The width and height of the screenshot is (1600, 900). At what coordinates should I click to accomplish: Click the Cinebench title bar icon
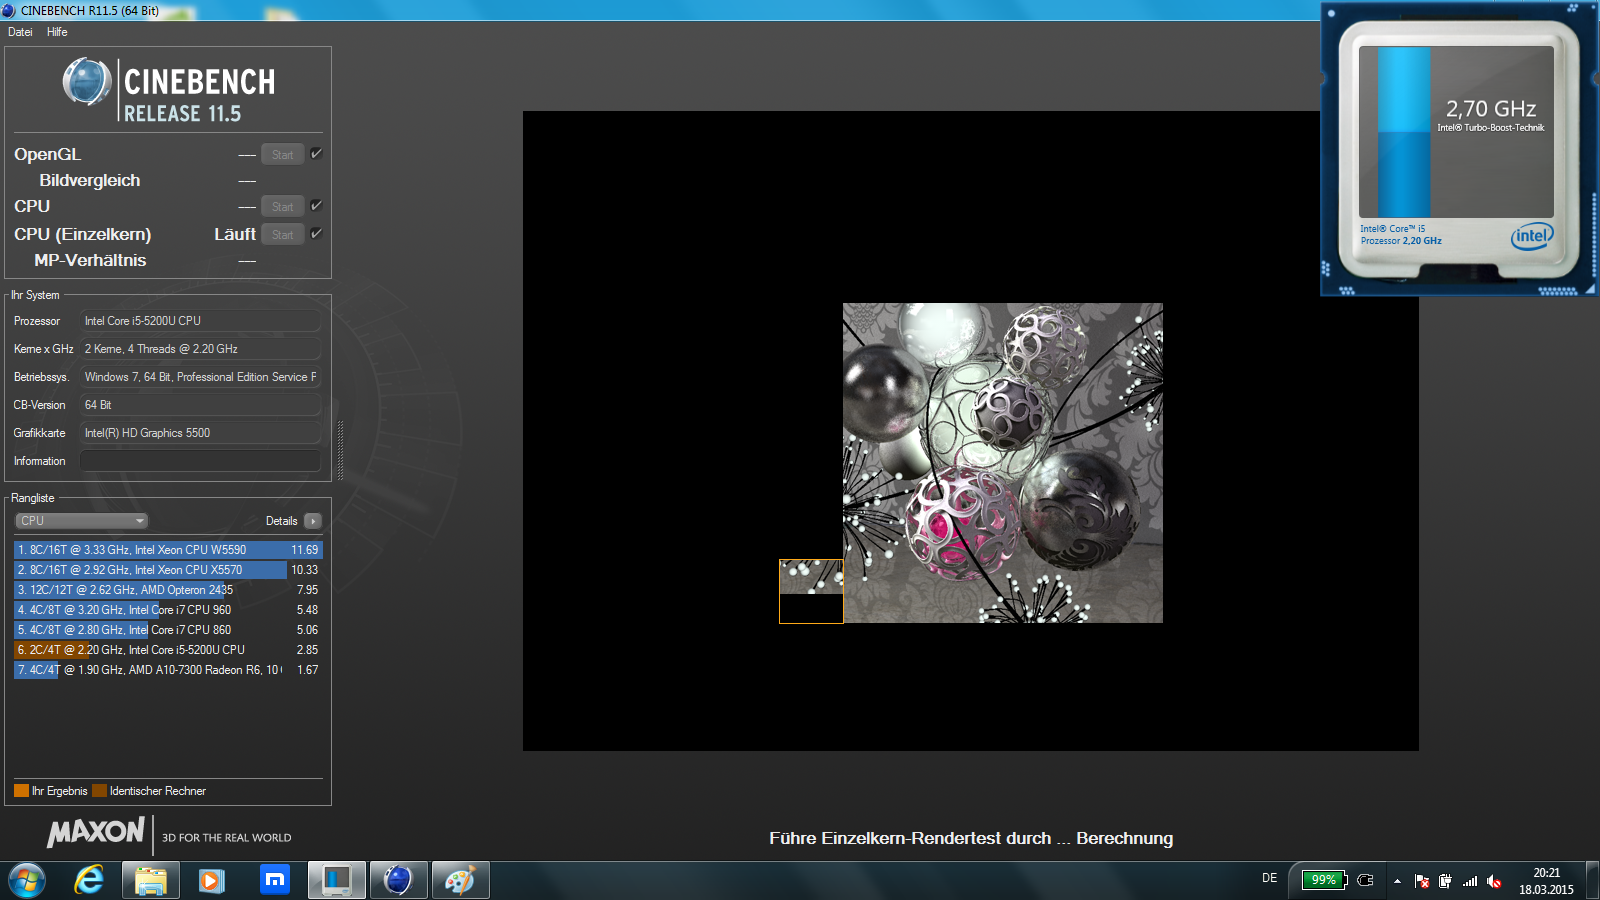[x=9, y=10]
